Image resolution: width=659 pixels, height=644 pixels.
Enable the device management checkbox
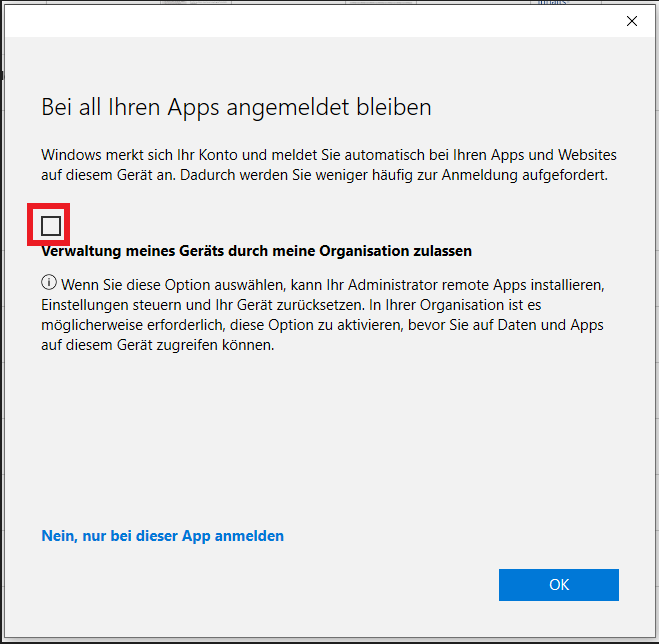pyautogui.click(x=51, y=225)
